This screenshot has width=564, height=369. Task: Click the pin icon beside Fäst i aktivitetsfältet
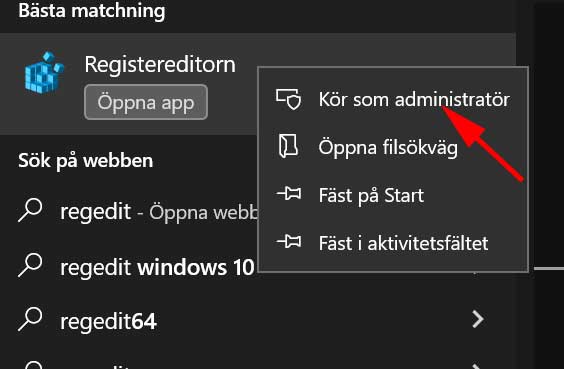(289, 242)
